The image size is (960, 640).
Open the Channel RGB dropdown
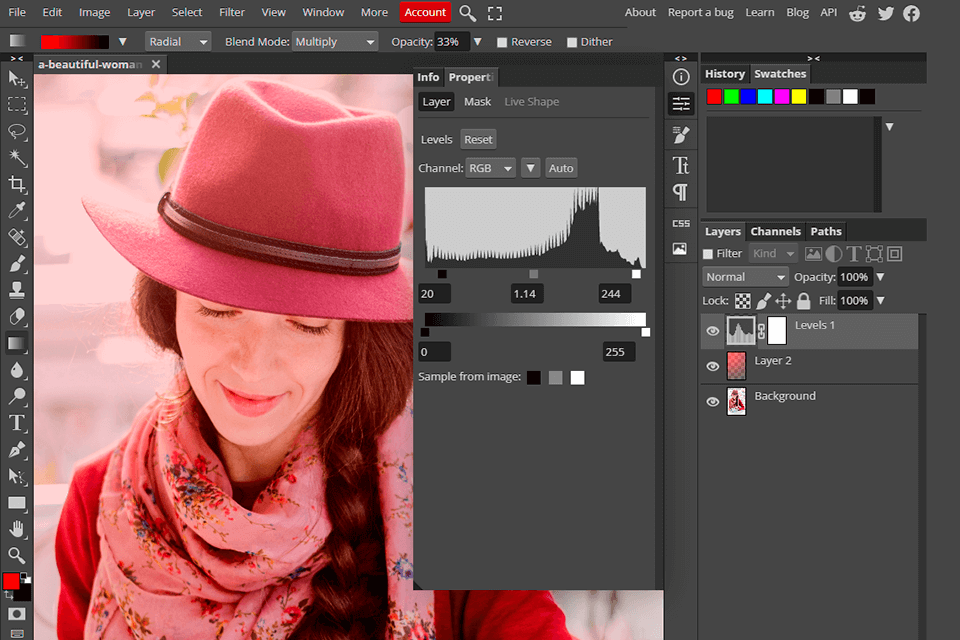click(490, 168)
